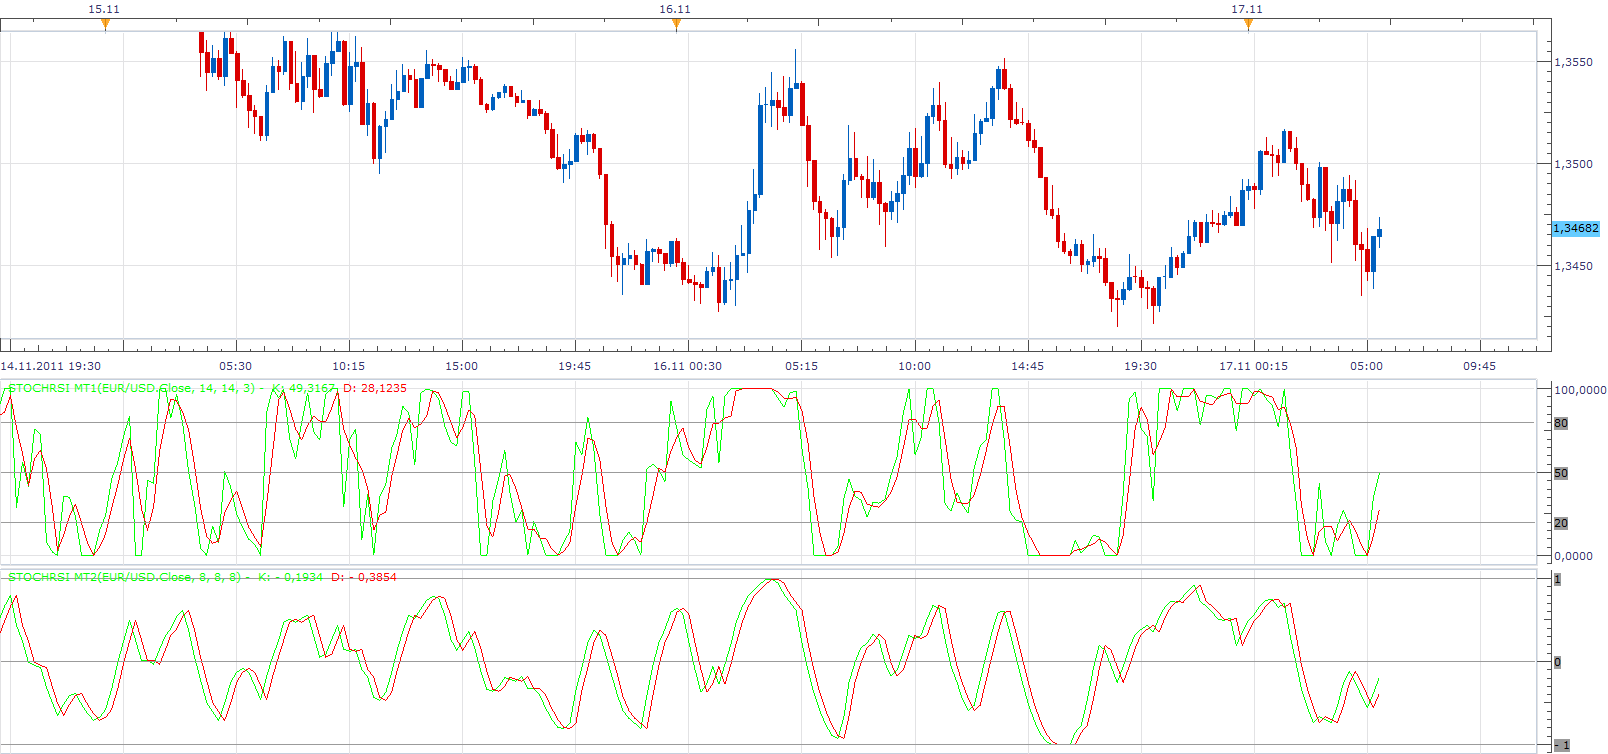Click the 80 level label on StochRSI
Image resolution: width=1608 pixels, height=754 pixels.
pos(1561,423)
